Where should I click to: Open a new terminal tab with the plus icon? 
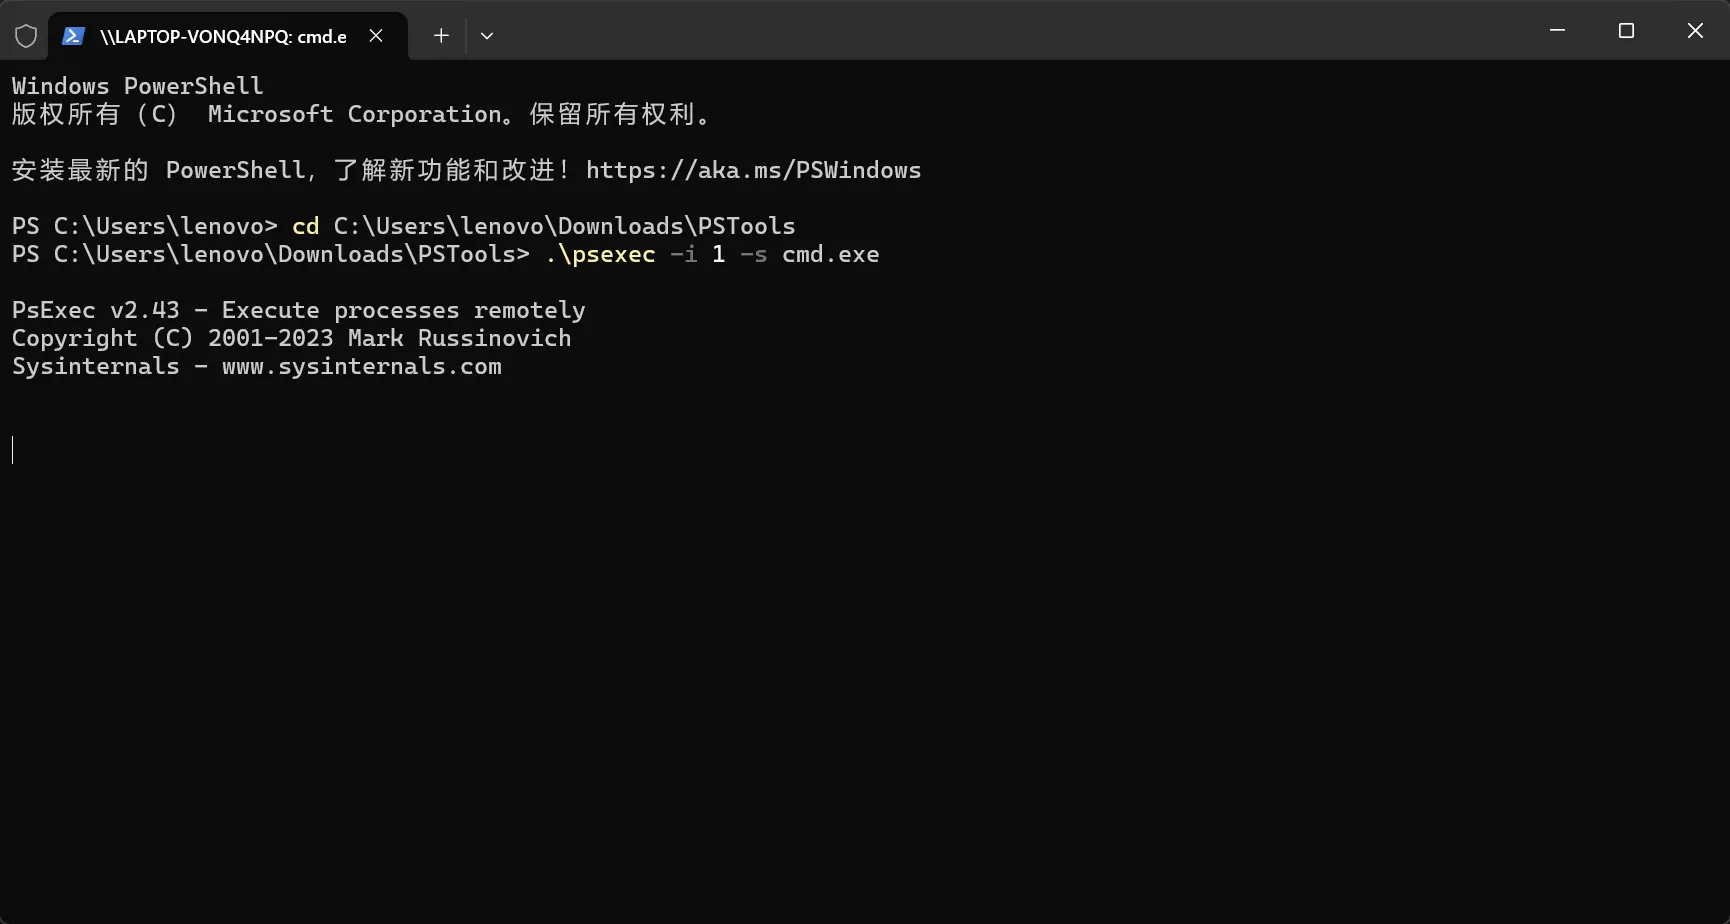point(440,35)
